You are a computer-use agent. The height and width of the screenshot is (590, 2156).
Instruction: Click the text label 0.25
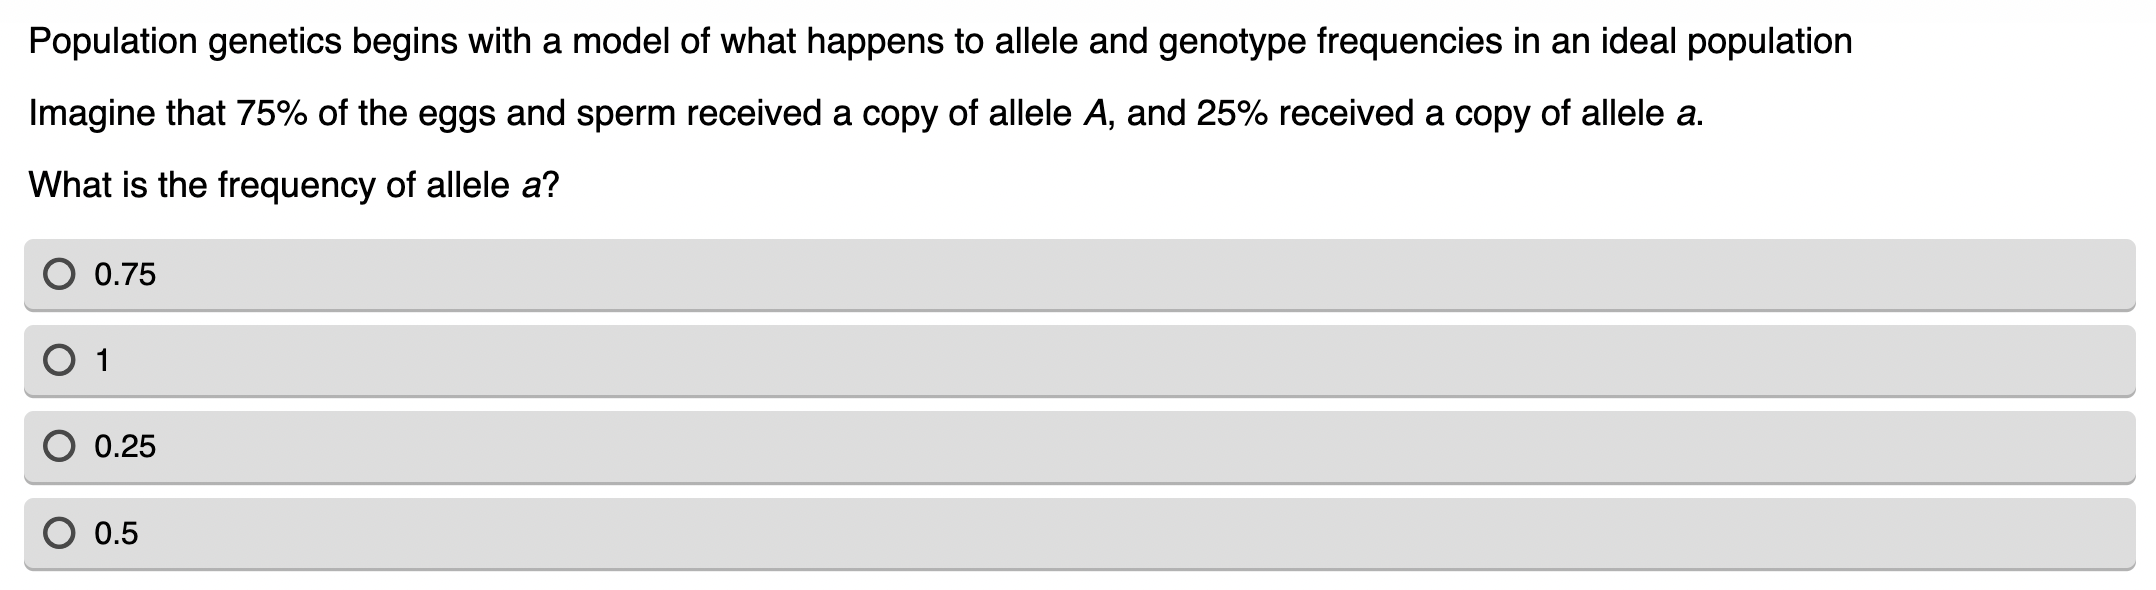point(124,446)
